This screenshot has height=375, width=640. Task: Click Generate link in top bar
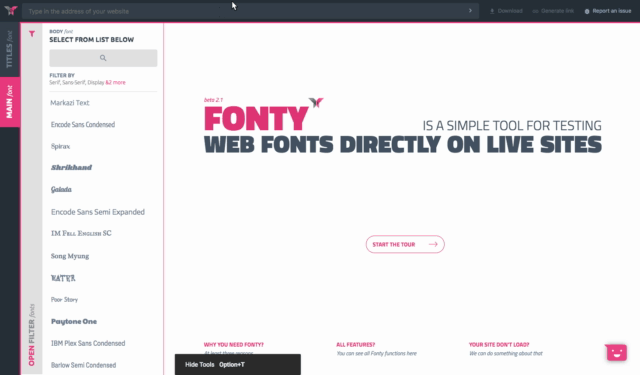[x=553, y=11]
